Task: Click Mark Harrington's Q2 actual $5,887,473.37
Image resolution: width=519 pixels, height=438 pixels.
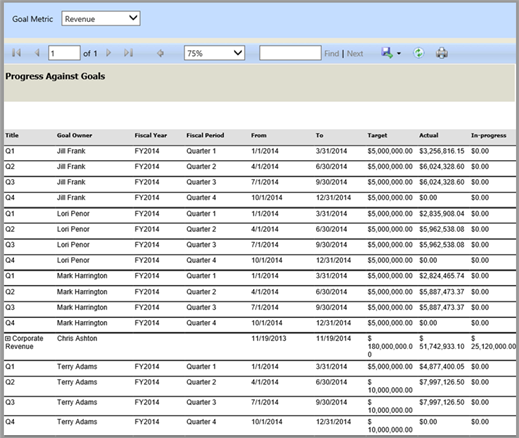Action: coord(442,292)
